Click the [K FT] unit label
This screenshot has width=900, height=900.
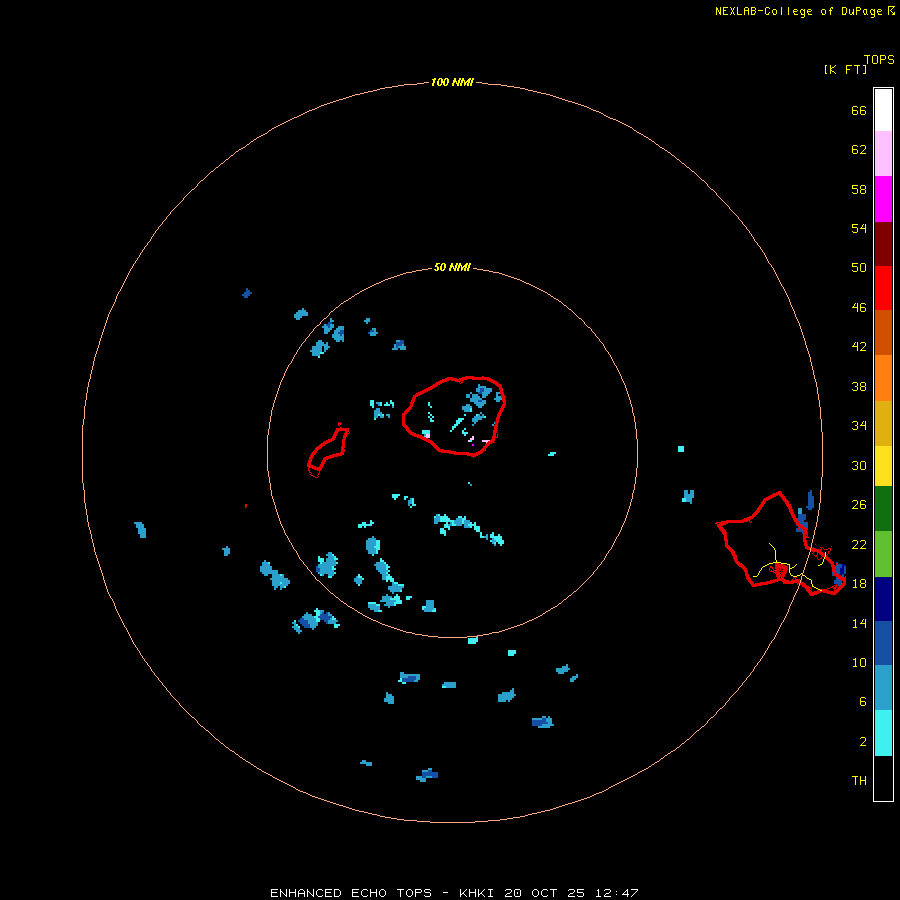coord(845,69)
